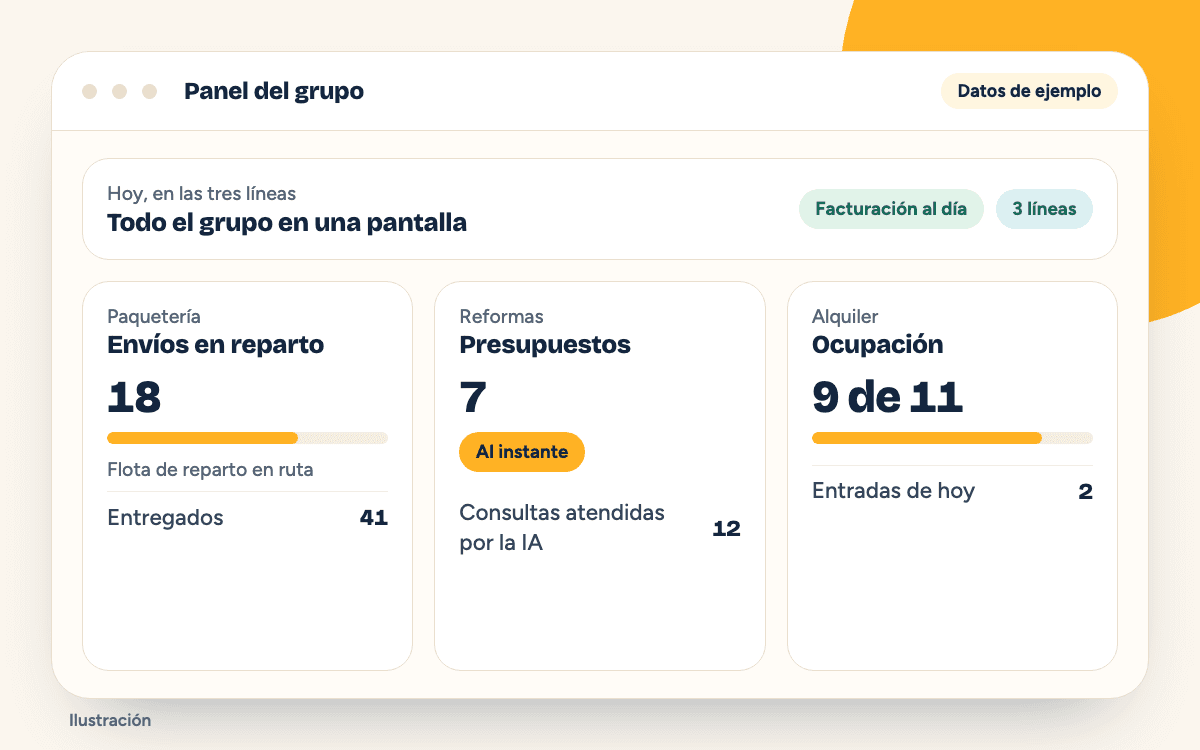Click the Entradas de hoy value 2

(1086, 491)
